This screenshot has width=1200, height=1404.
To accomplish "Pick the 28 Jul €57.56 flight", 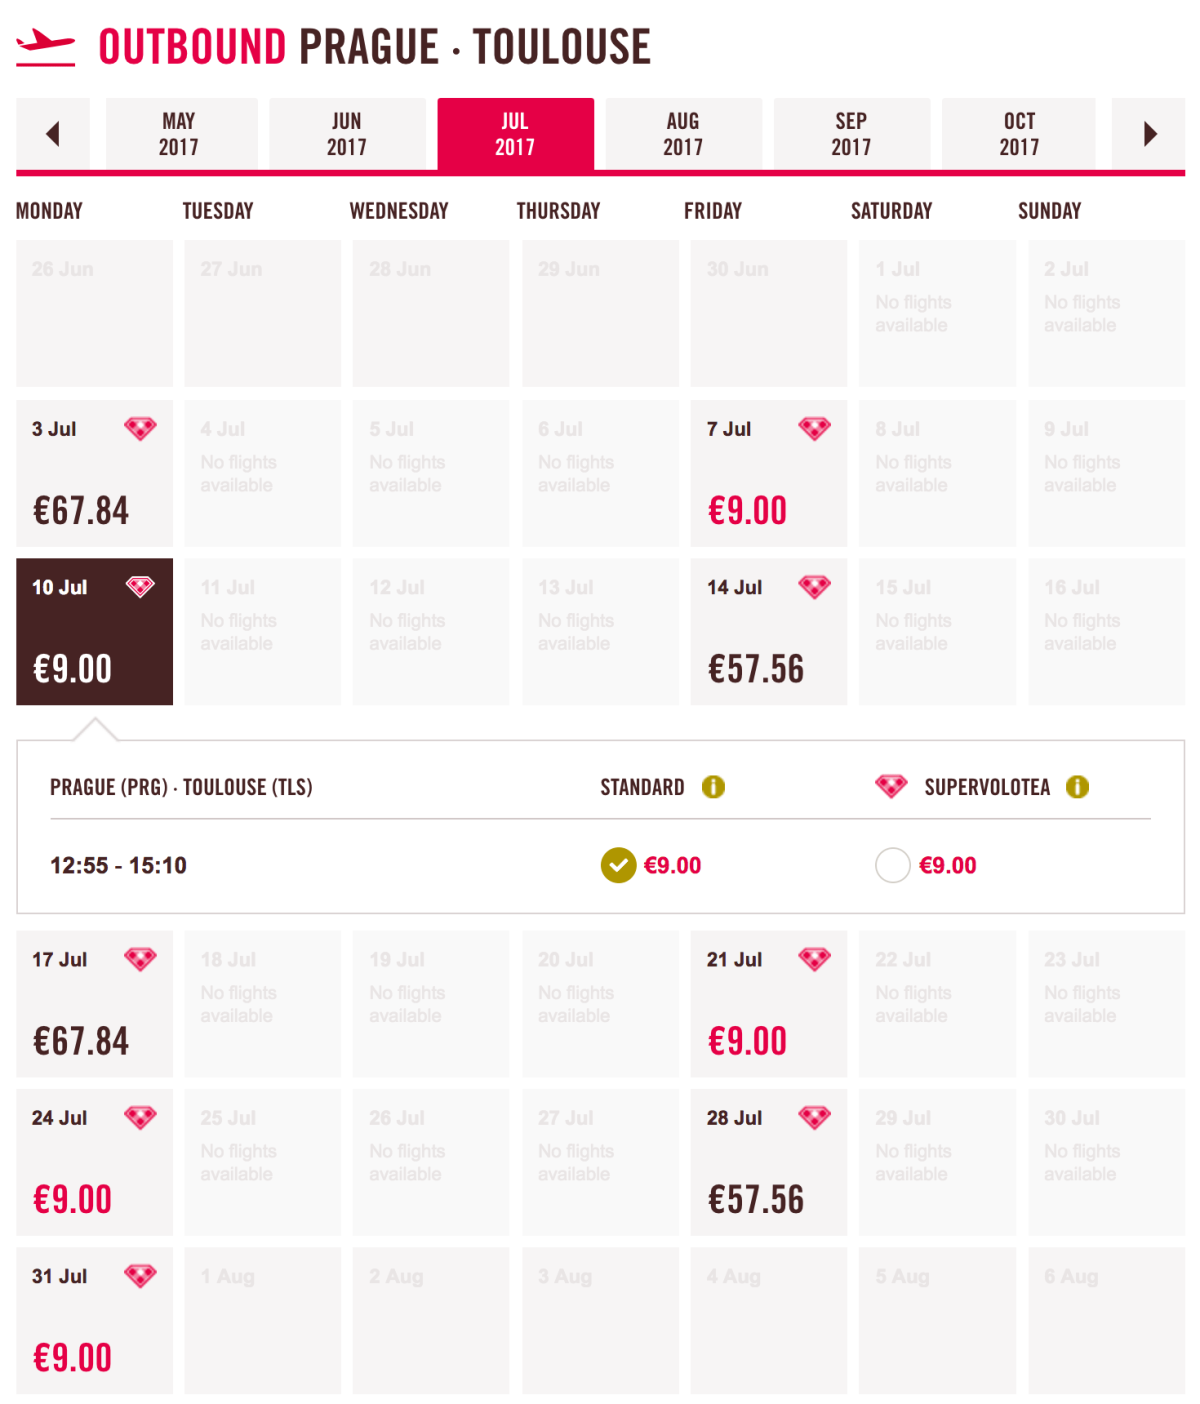I will pyautogui.click(x=768, y=1162).
